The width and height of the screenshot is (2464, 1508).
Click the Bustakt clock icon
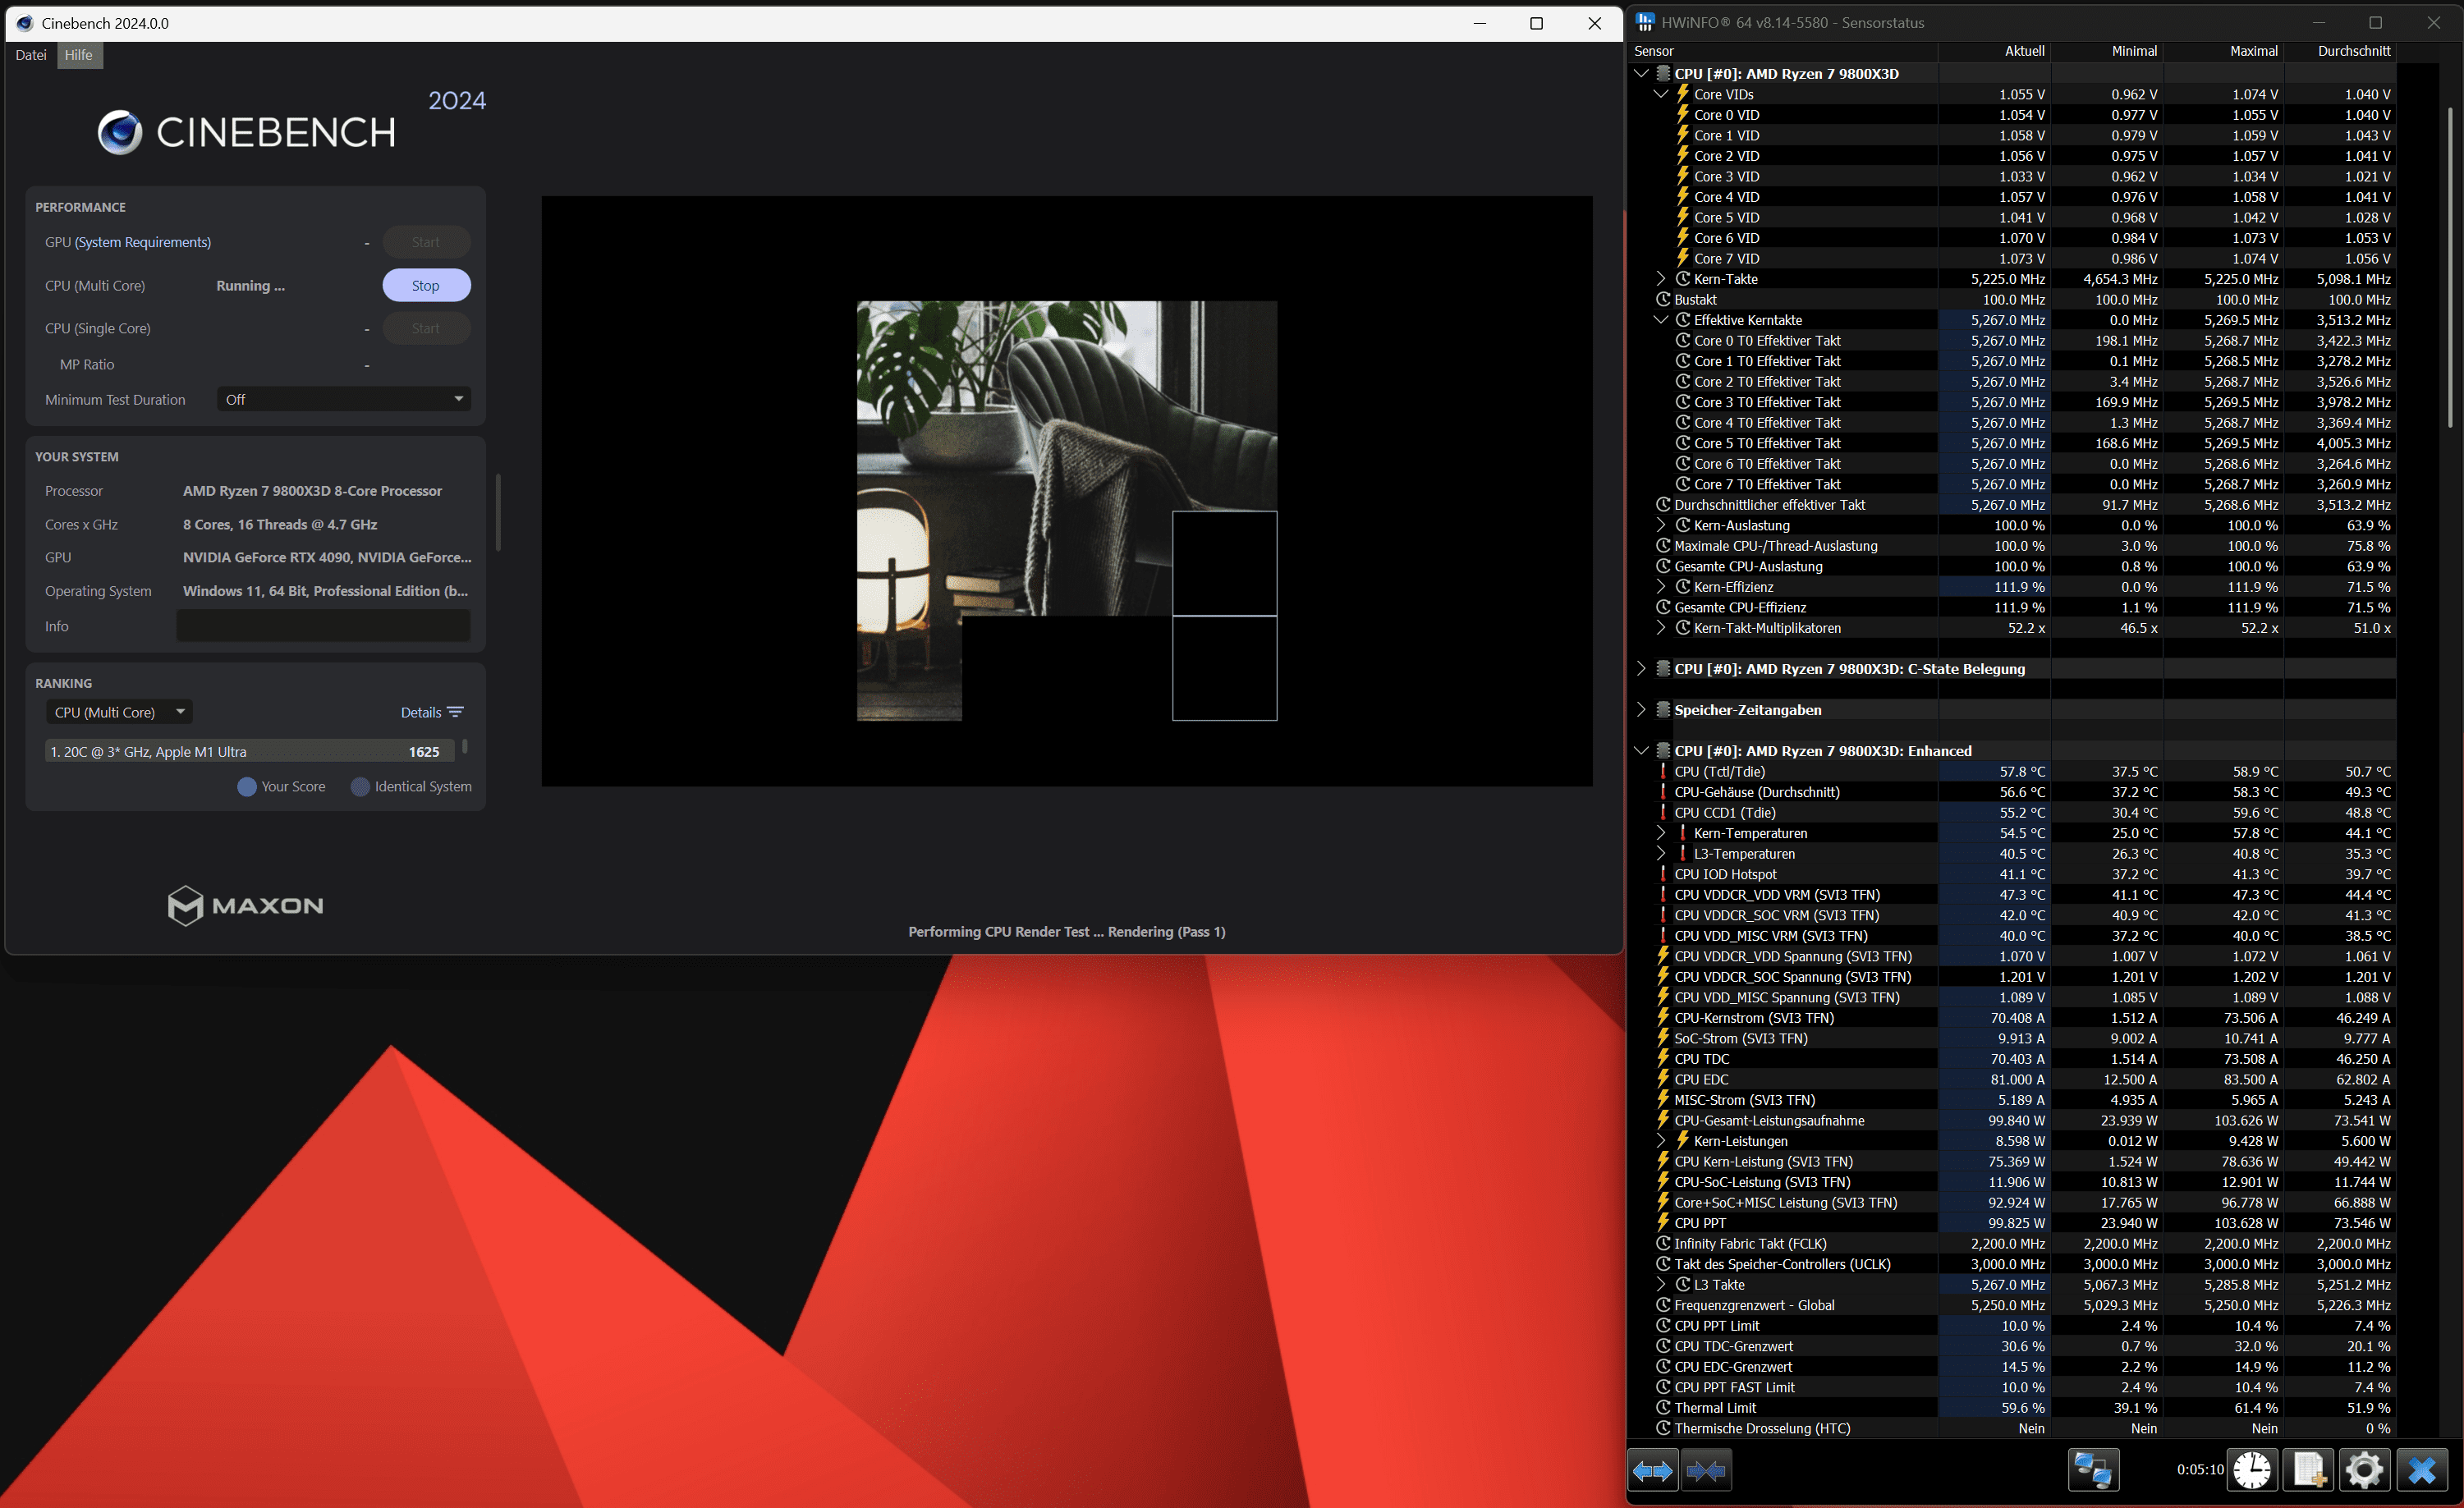1663,300
